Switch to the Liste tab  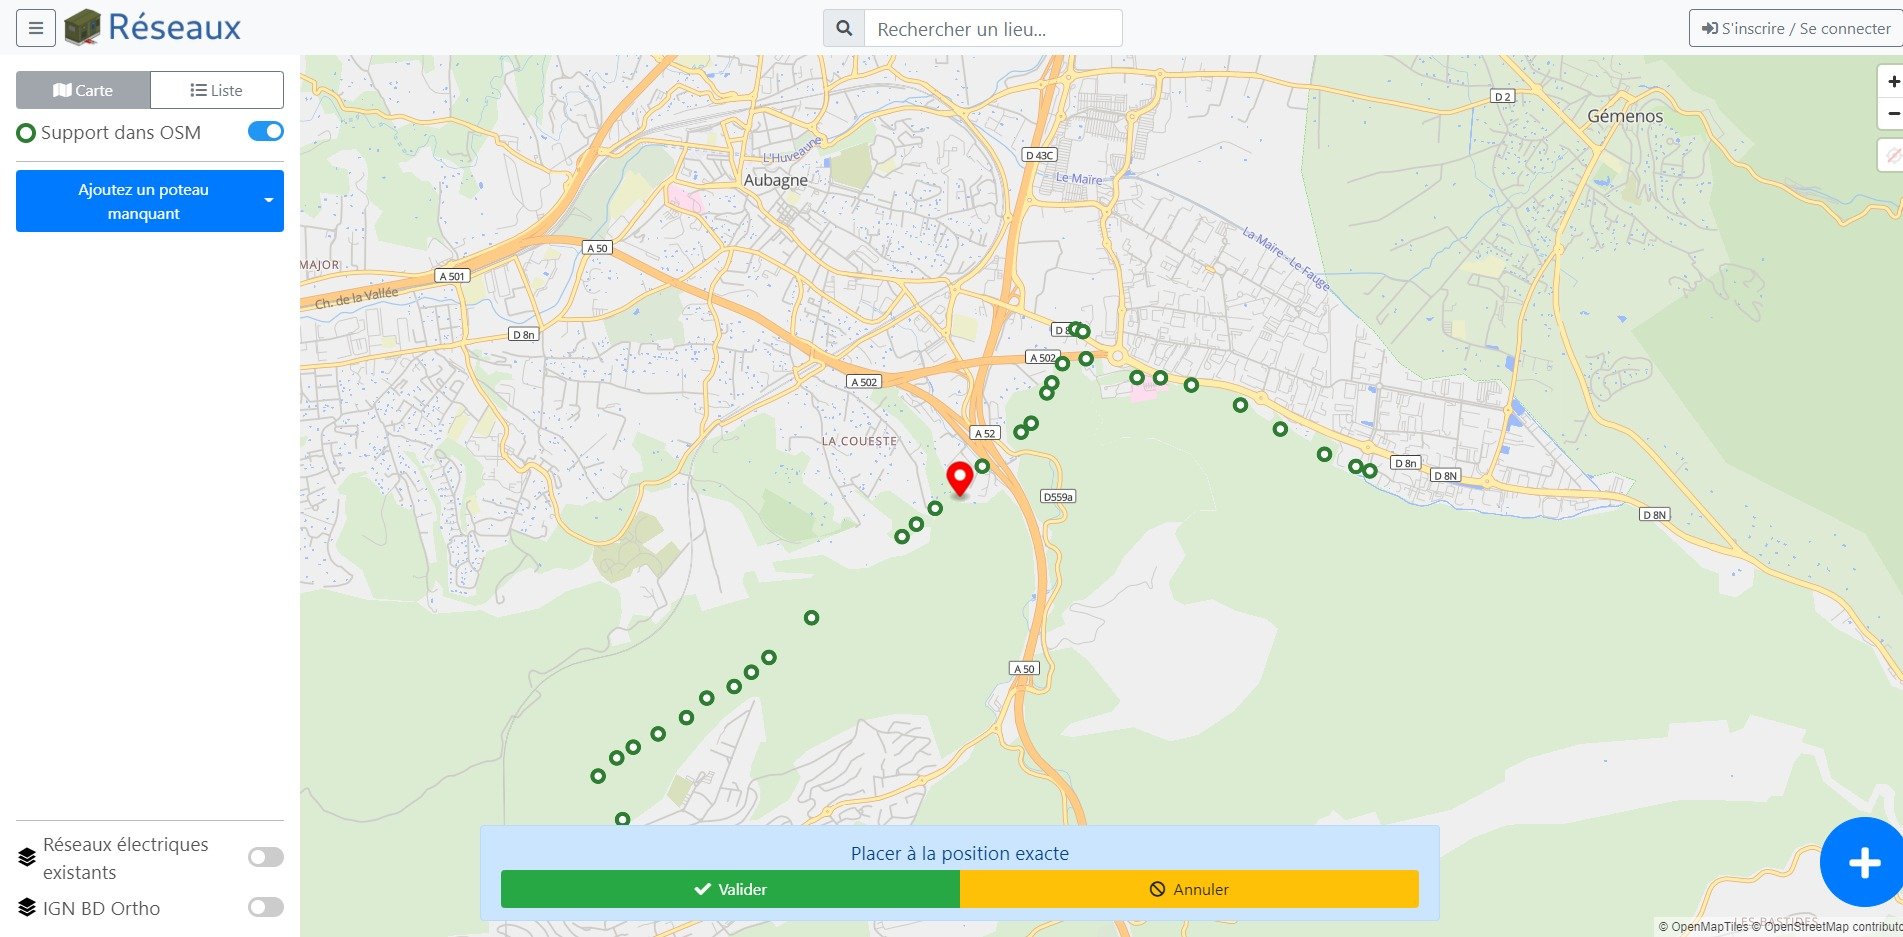click(216, 89)
